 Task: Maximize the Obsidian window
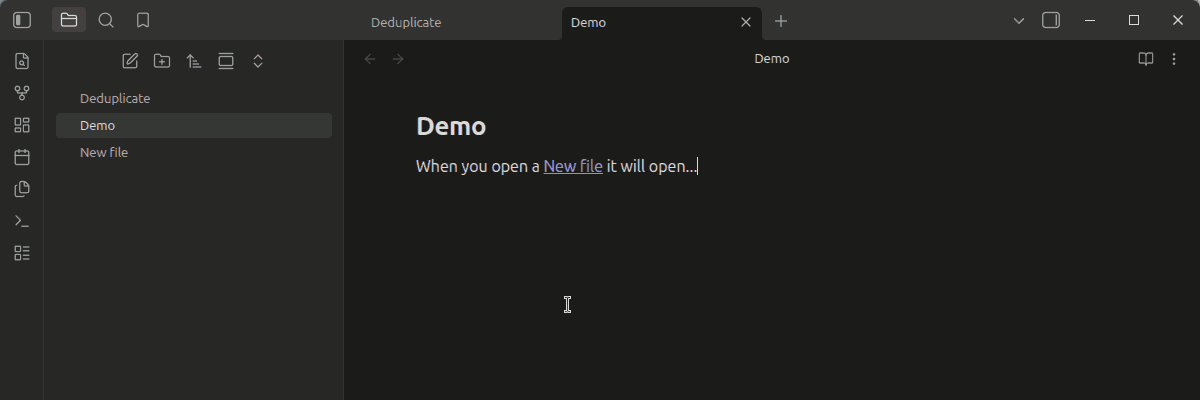[1134, 20]
